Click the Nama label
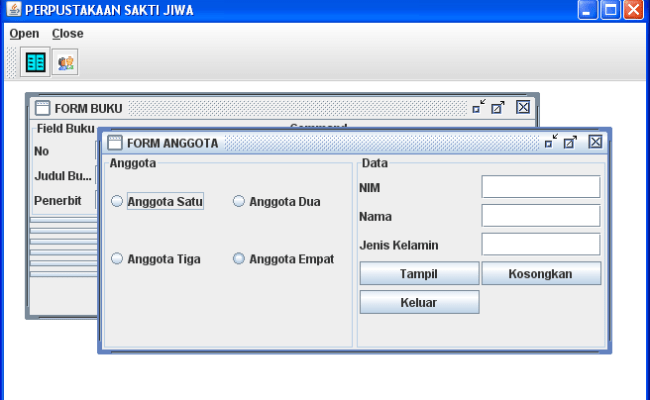Viewport: 650px width, 400px height. [375, 216]
